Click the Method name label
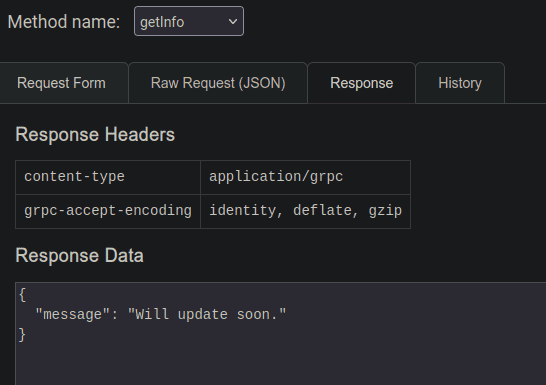546x385 pixels. click(64, 22)
